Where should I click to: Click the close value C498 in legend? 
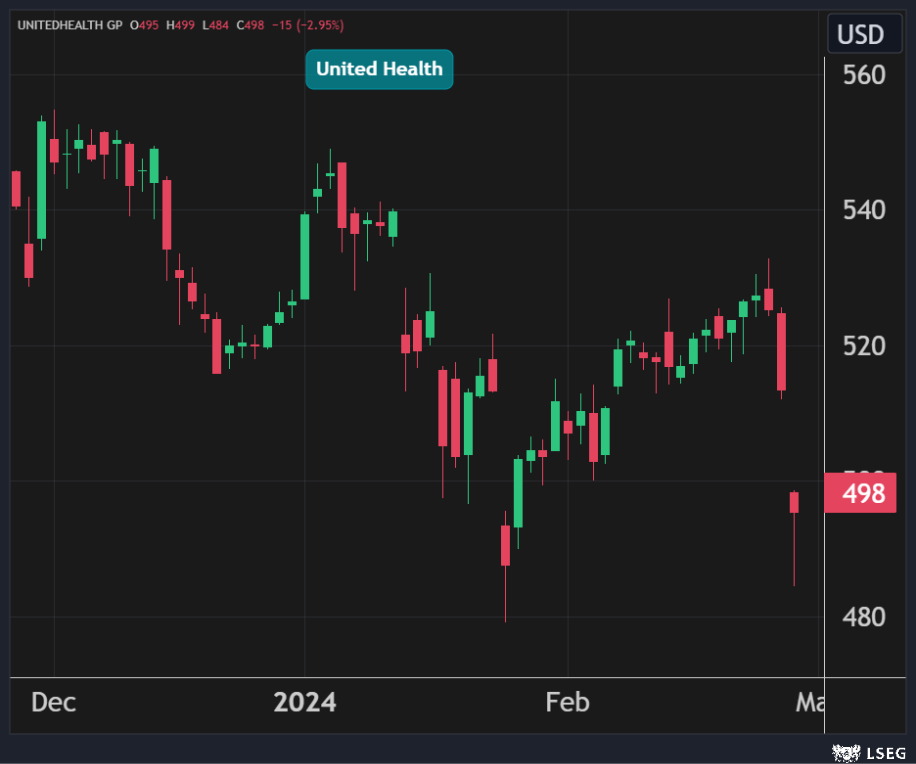[250, 24]
